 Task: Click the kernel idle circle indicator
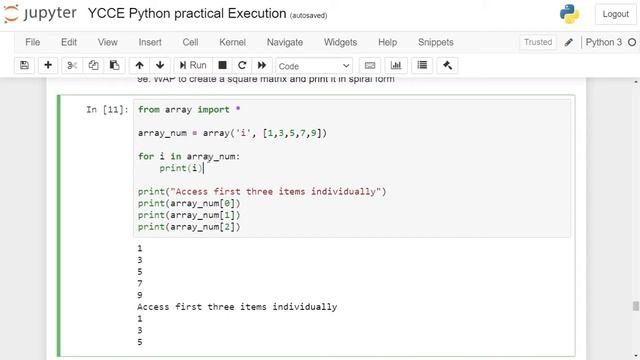(632, 42)
